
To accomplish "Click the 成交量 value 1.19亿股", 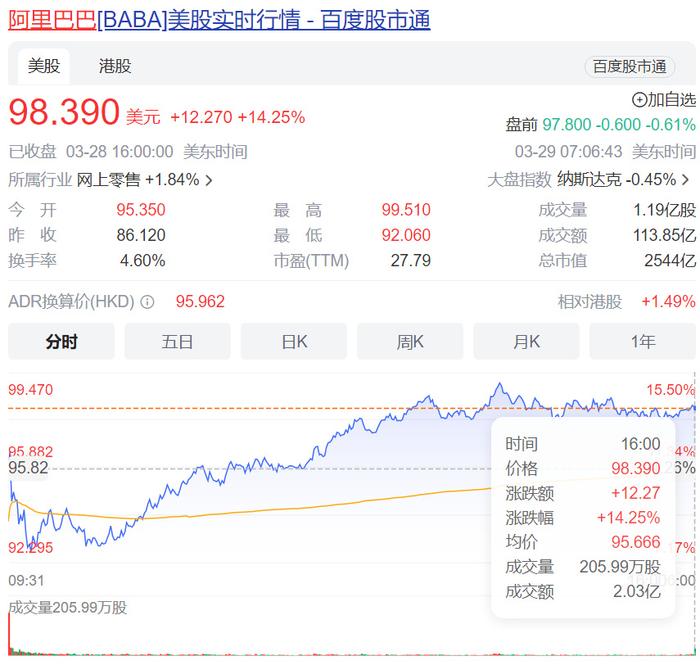I will click(665, 210).
